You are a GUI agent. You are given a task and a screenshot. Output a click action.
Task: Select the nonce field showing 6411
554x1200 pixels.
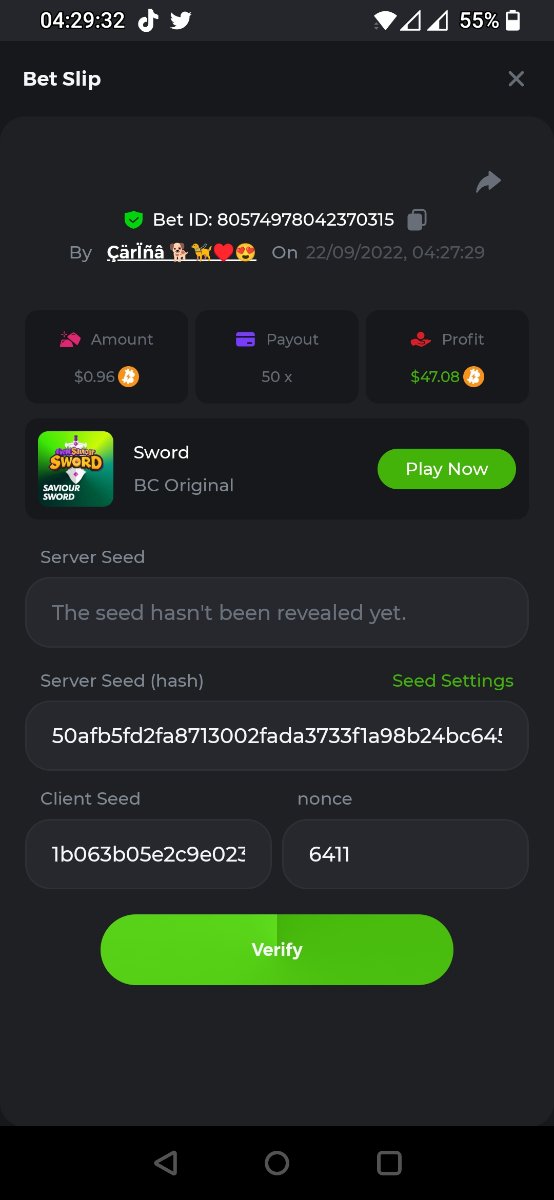[x=405, y=854]
